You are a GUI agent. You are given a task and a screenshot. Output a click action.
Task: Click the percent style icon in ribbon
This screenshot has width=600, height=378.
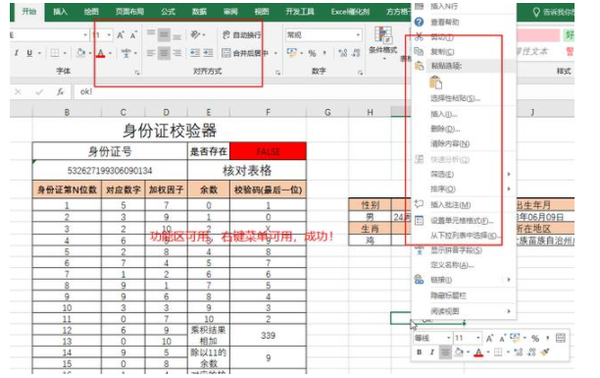pyautogui.click(x=312, y=53)
